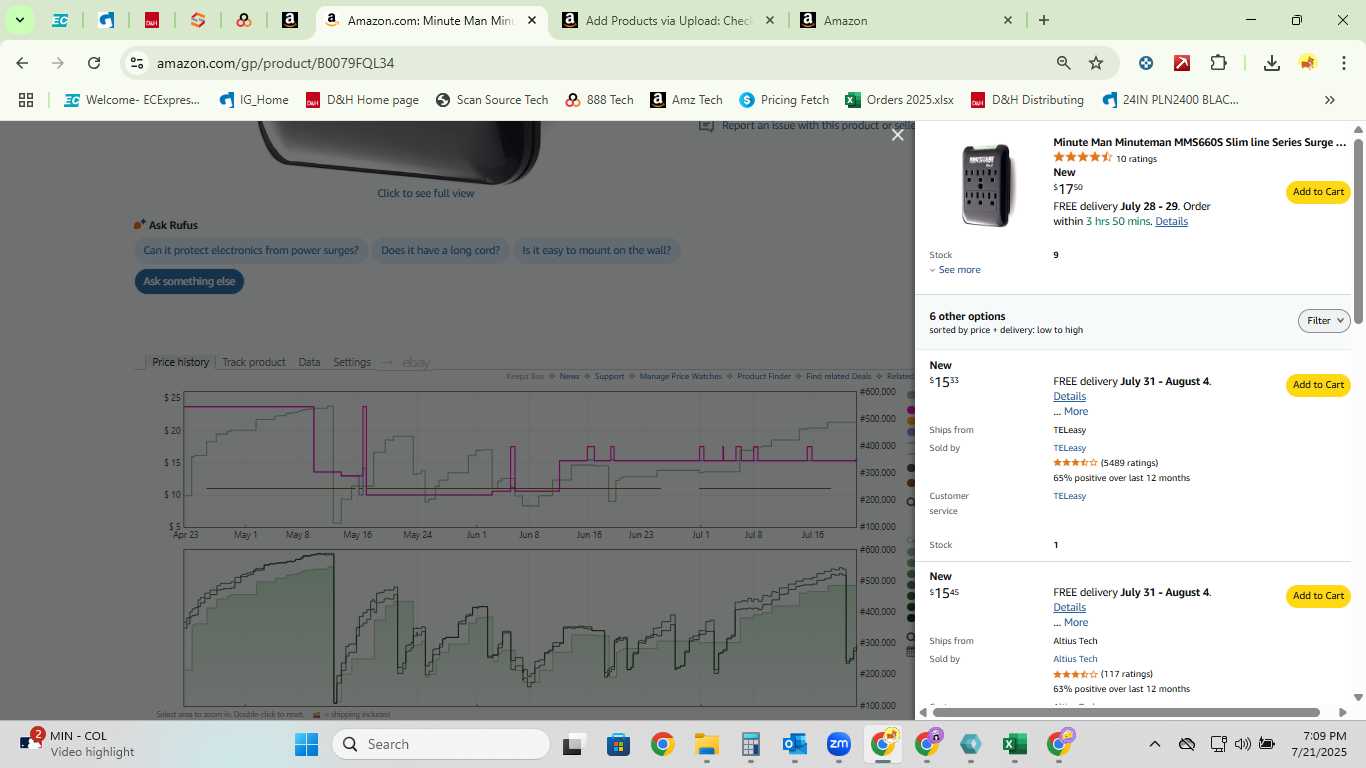Open the blue round extension icon
The height and width of the screenshot is (768, 1366).
(1146, 63)
